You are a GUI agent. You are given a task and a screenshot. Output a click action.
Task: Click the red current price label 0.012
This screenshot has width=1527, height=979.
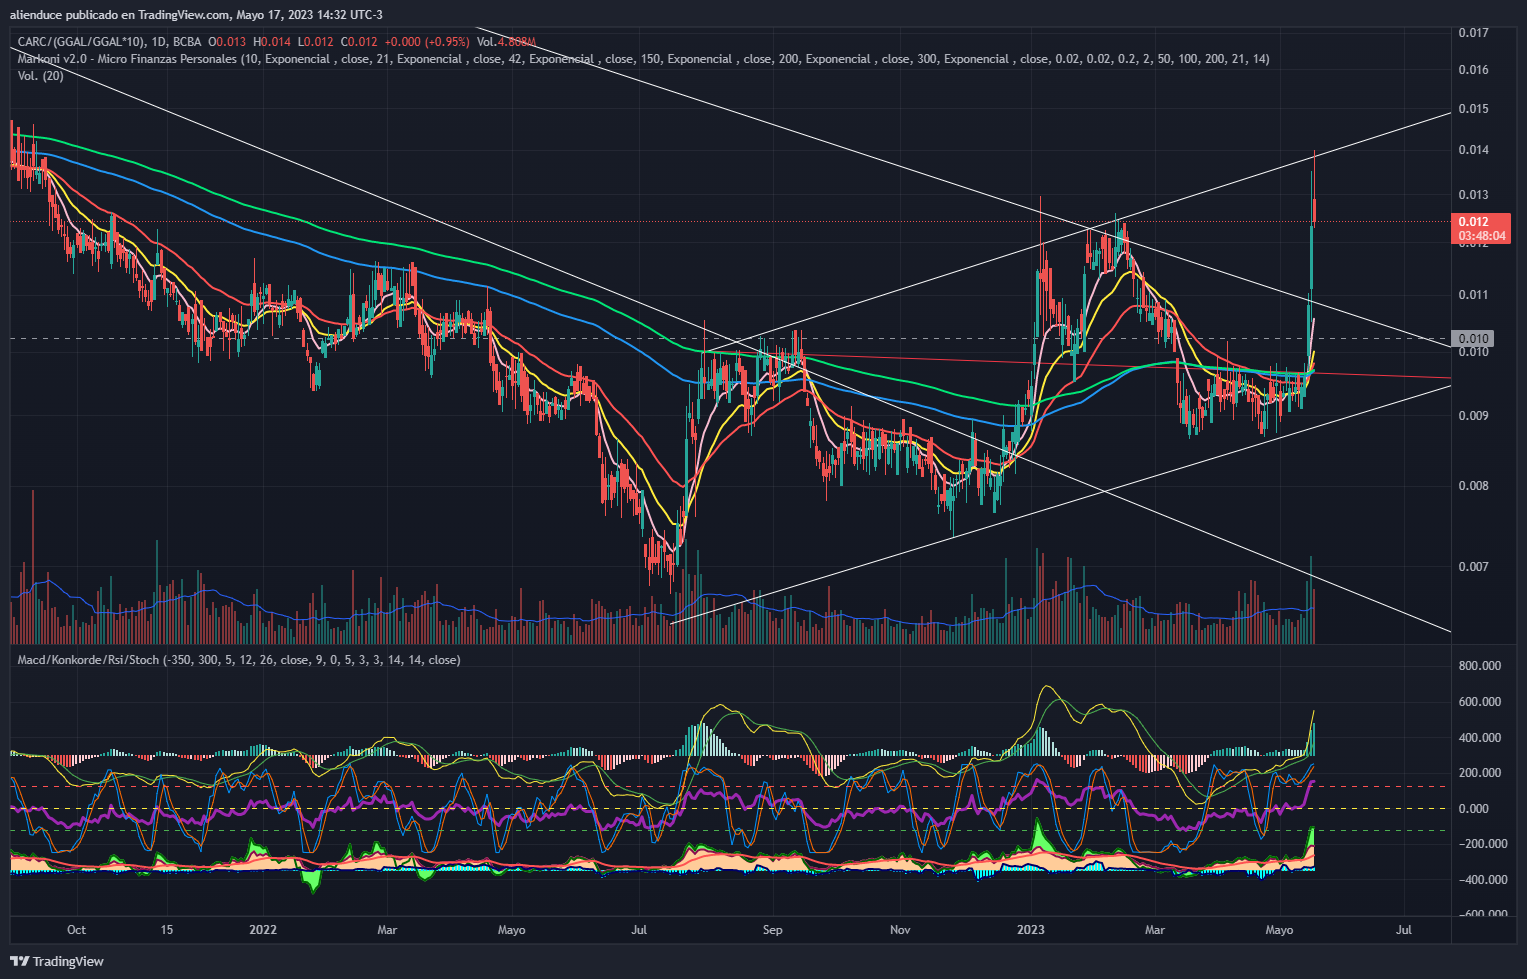click(x=1473, y=222)
